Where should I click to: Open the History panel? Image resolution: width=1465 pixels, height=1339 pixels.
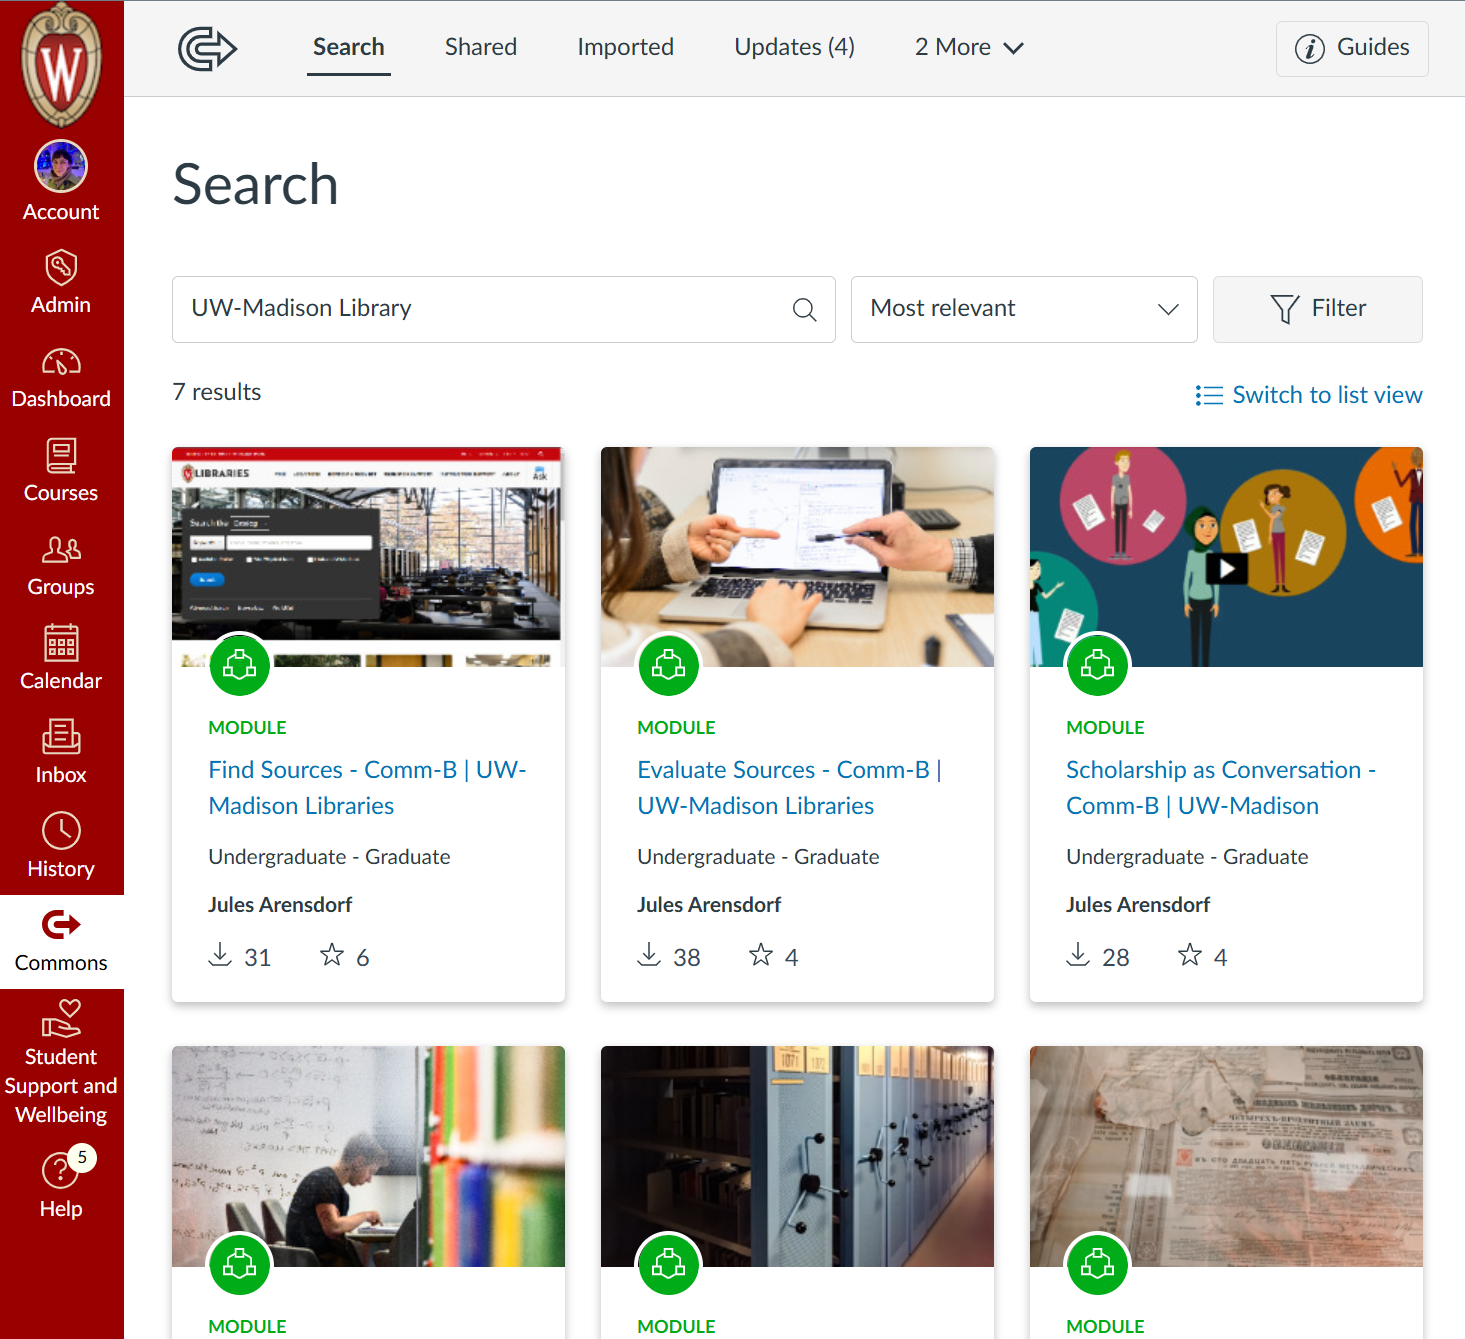[x=61, y=848]
